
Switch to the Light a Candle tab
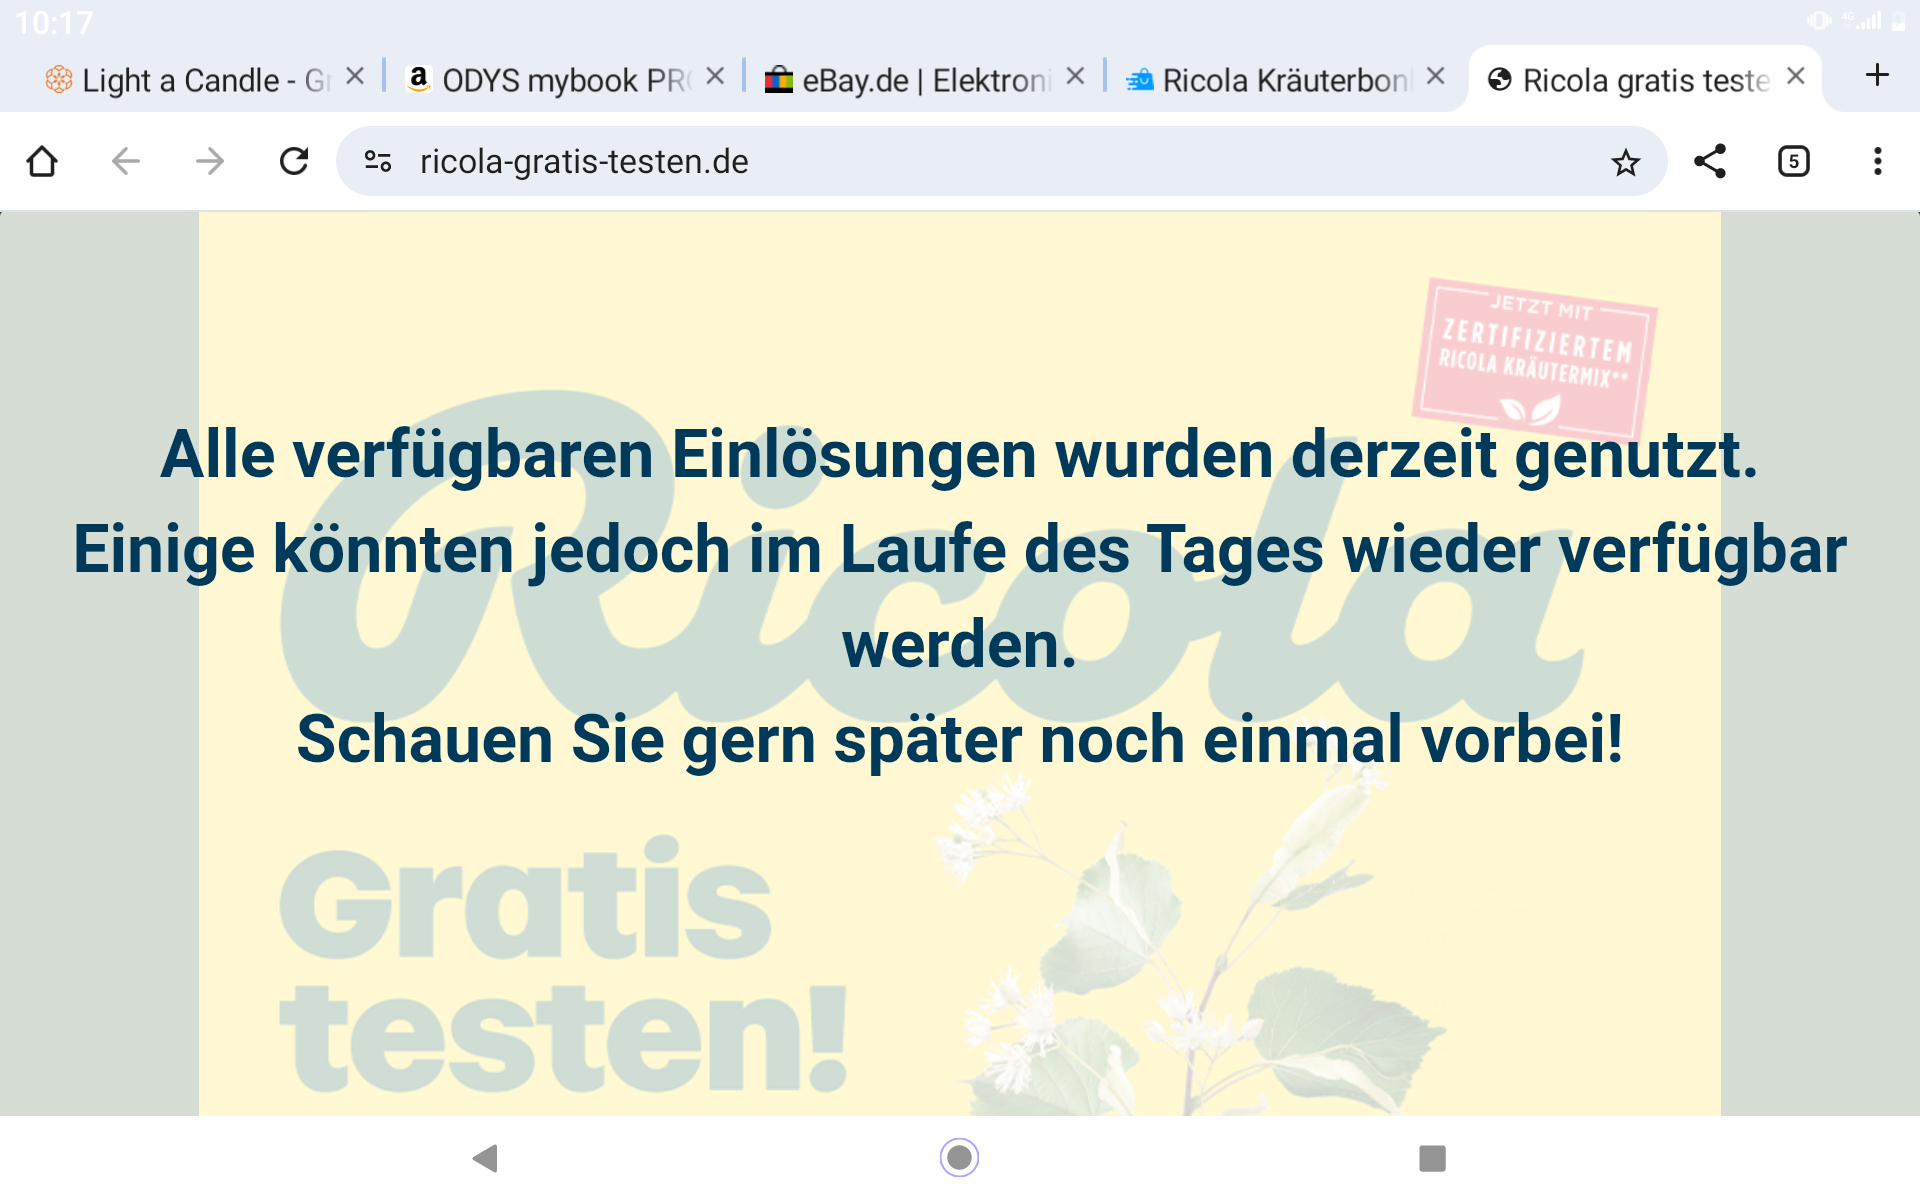[190, 80]
